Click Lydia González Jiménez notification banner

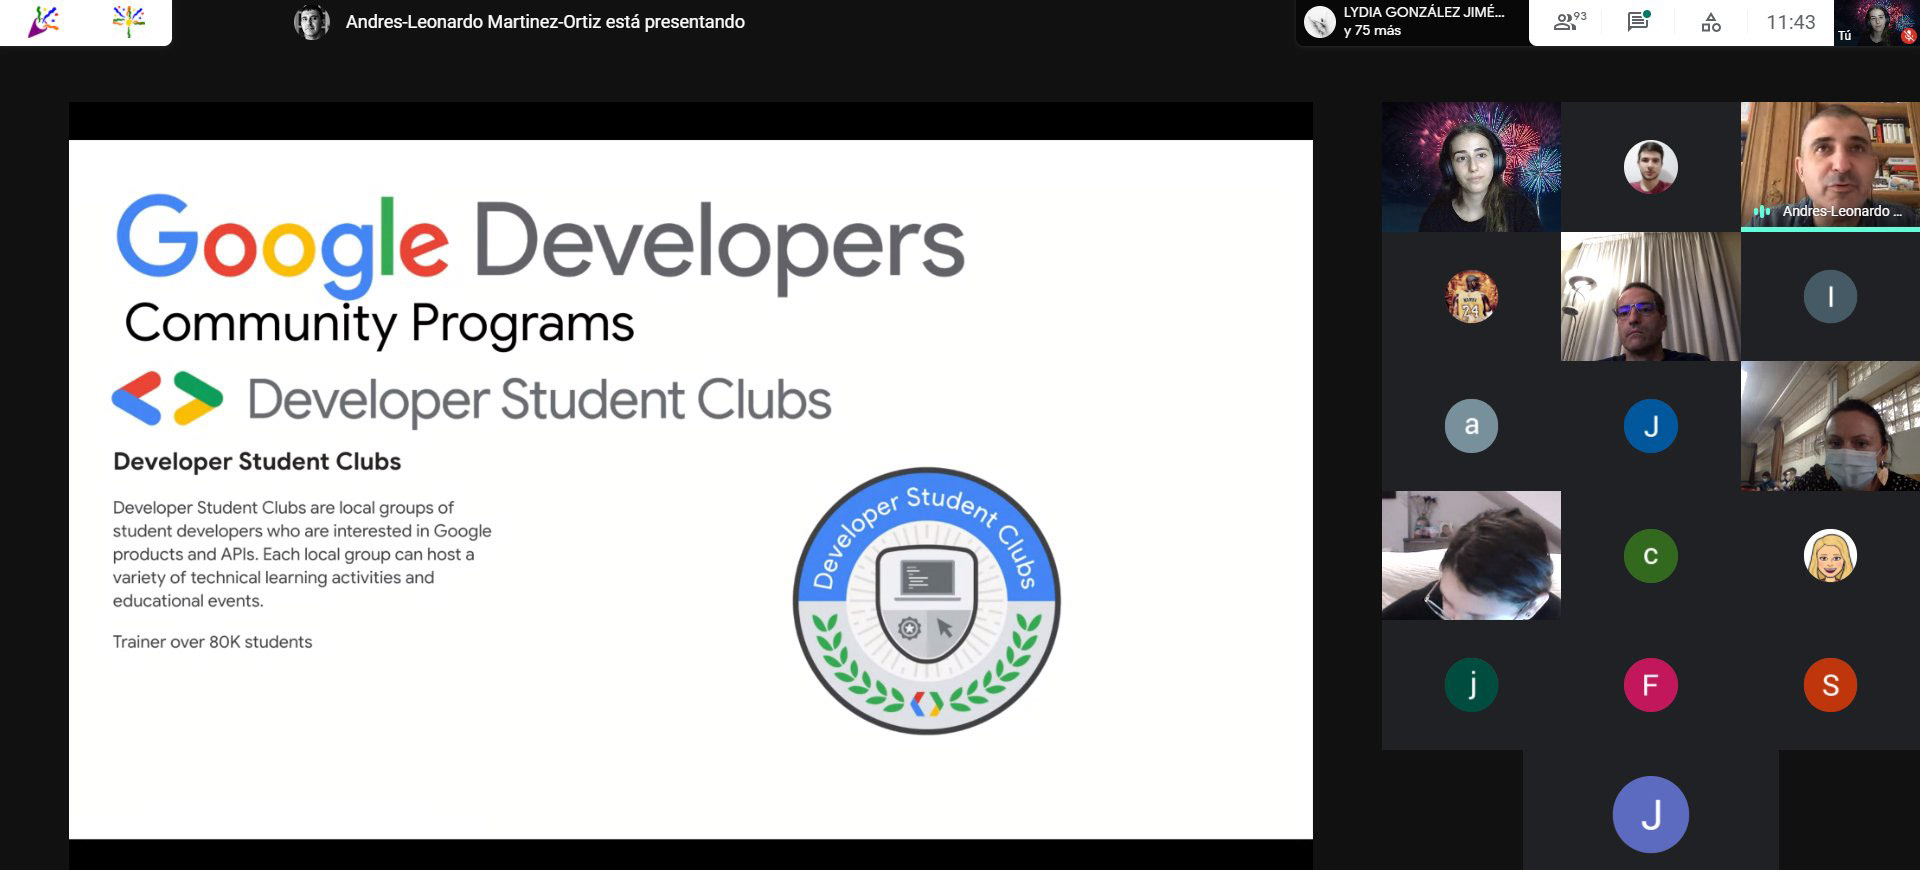(1412, 22)
